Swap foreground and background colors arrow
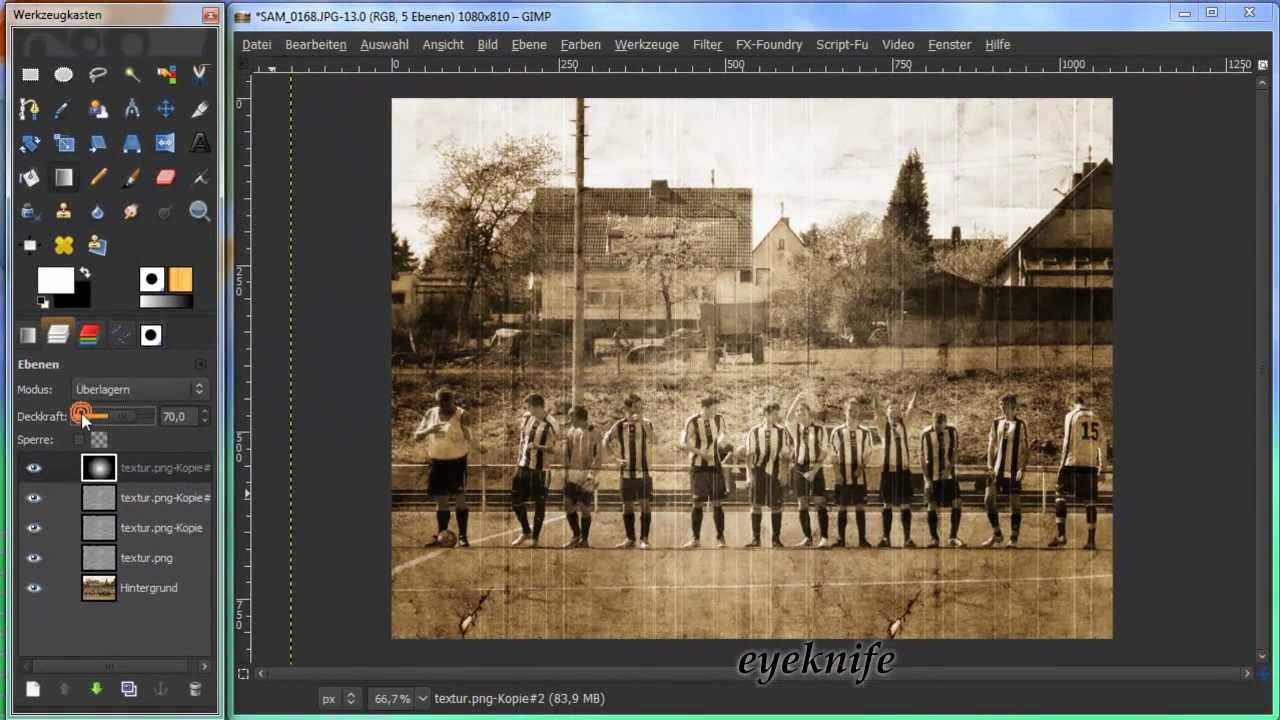Image resolution: width=1280 pixels, height=720 pixels. click(x=85, y=273)
